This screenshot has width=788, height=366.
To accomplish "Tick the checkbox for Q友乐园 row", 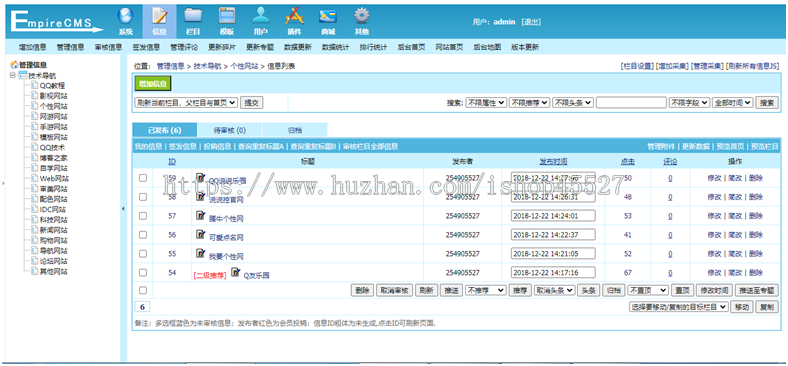I will 143,272.
